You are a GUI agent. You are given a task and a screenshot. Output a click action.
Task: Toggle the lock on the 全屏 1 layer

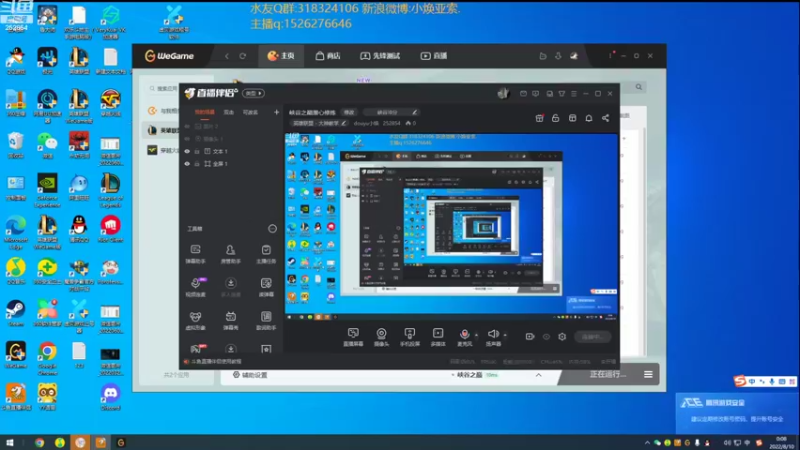pyautogui.click(x=197, y=164)
